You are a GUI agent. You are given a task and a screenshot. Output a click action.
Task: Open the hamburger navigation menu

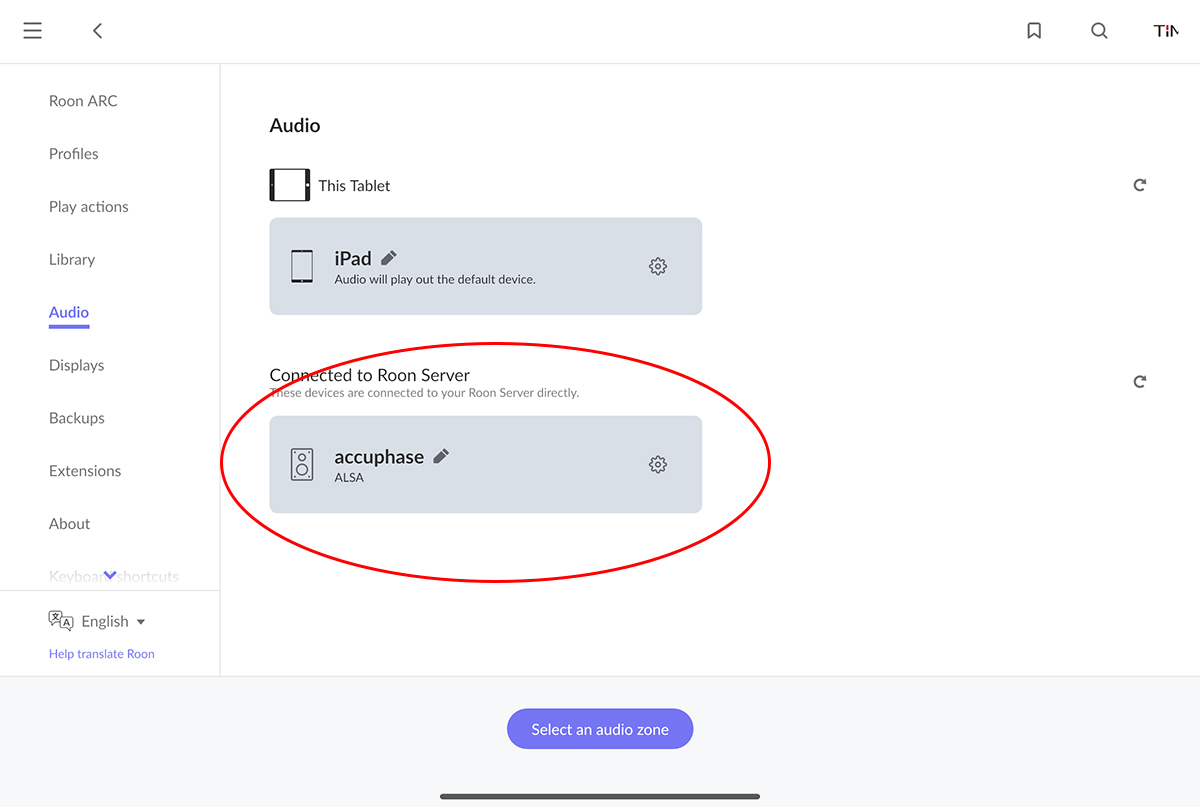(33, 31)
